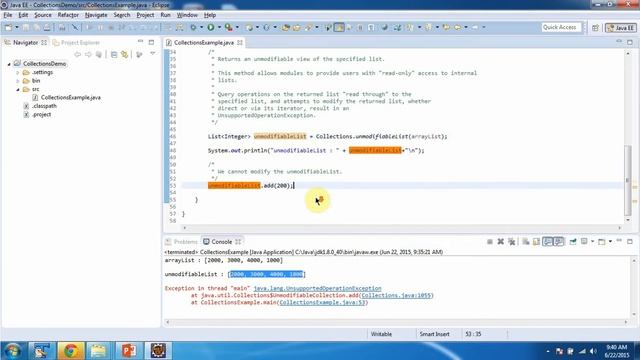Open the New wizard dropdown arrow
640x360 pixels.
(x=17, y=27)
